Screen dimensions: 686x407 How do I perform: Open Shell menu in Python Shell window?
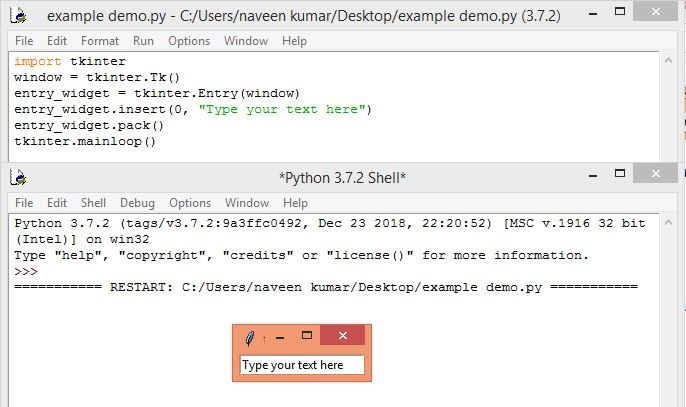coord(93,203)
